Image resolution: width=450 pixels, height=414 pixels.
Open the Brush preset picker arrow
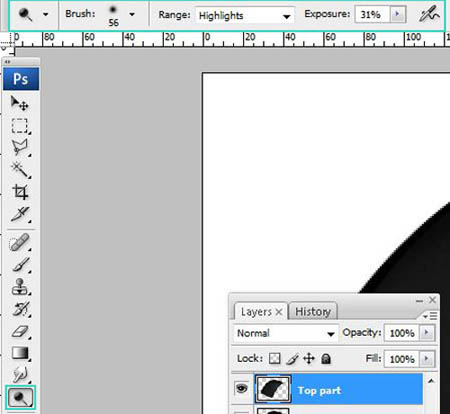(x=132, y=14)
